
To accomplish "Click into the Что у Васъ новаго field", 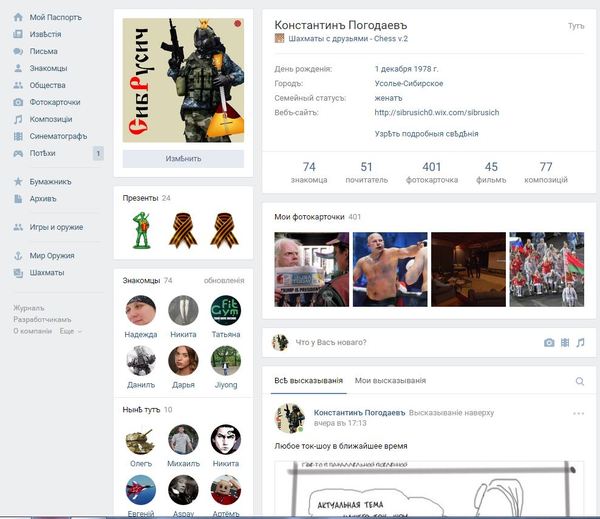I will (x=400, y=343).
